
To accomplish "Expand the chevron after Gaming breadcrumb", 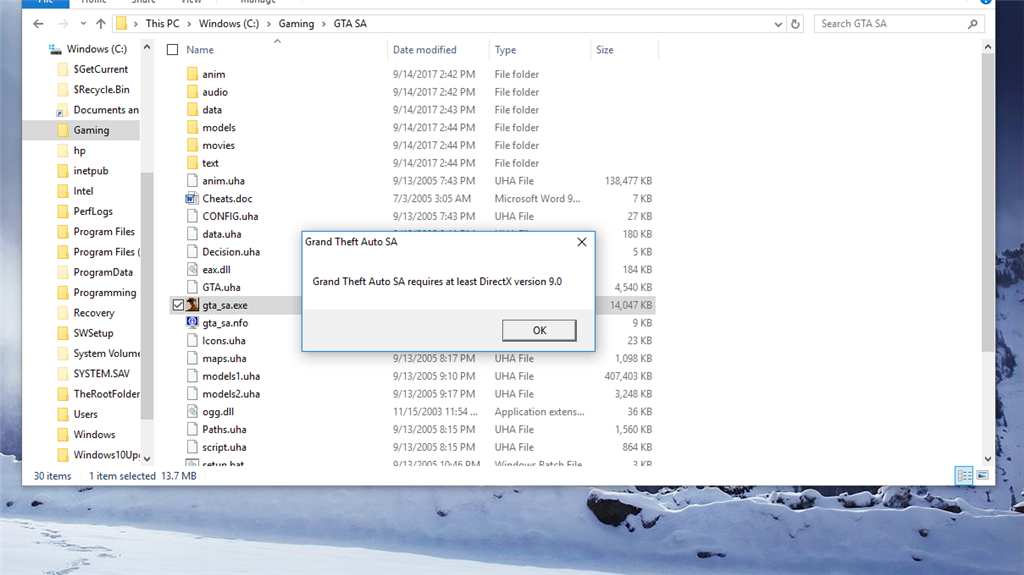I will (x=324, y=24).
